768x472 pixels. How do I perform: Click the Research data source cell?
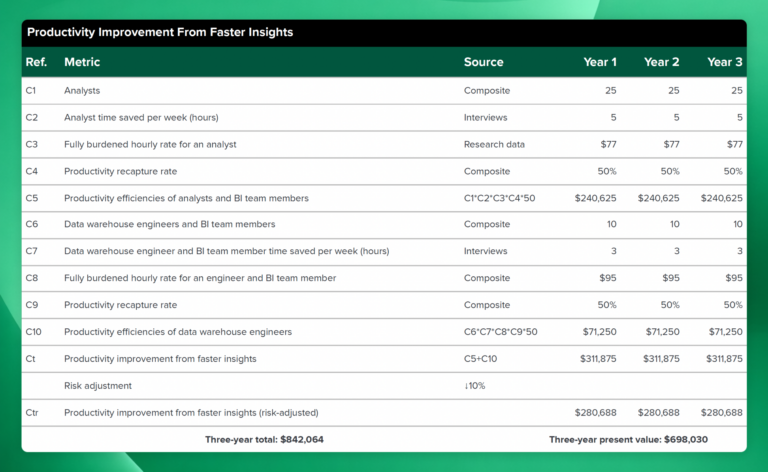point(494,144)
